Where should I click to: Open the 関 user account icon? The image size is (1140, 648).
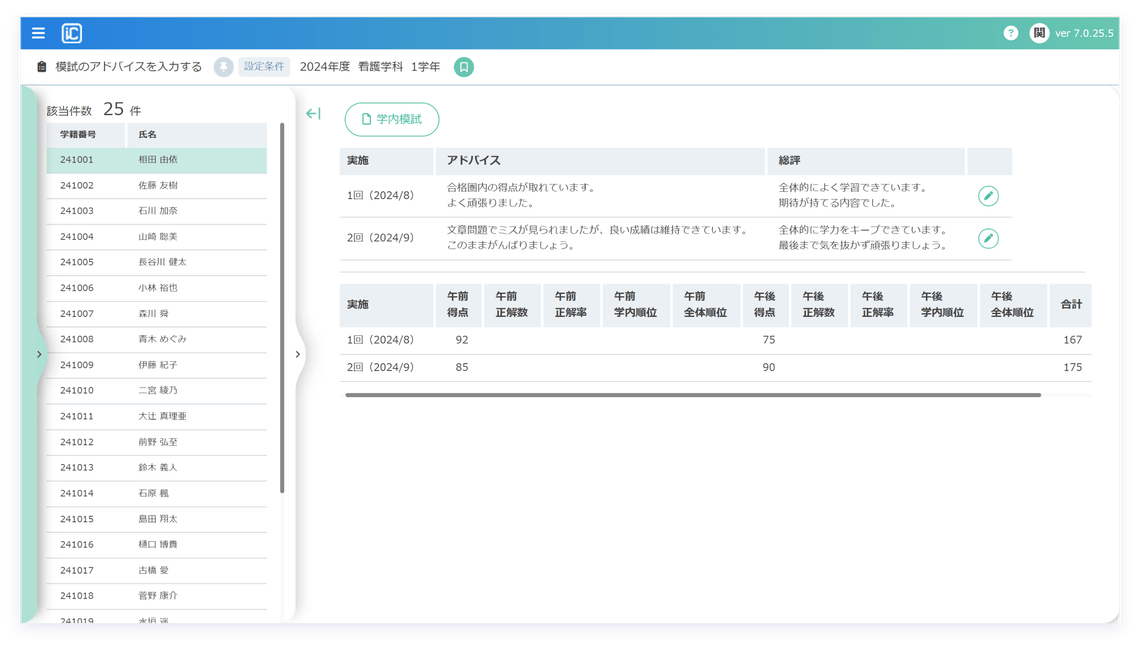coord(1040,32)
